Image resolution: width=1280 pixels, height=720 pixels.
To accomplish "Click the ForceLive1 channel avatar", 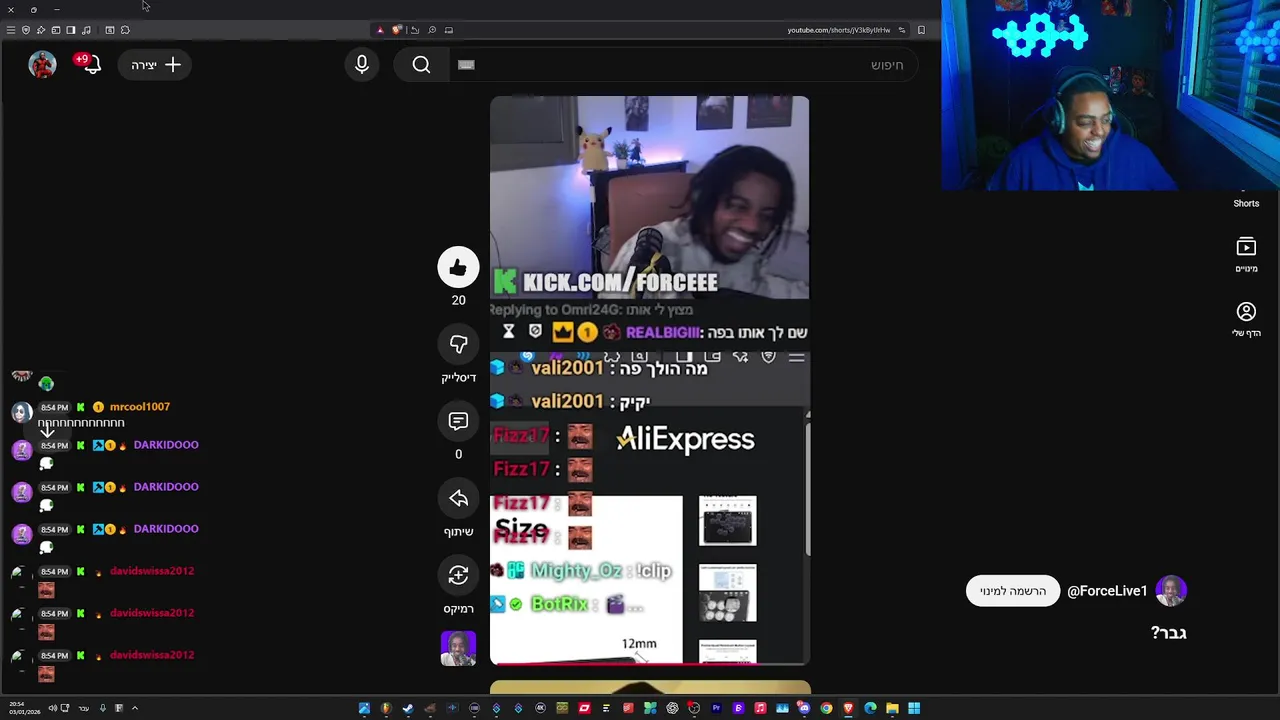I will 1171,591.
